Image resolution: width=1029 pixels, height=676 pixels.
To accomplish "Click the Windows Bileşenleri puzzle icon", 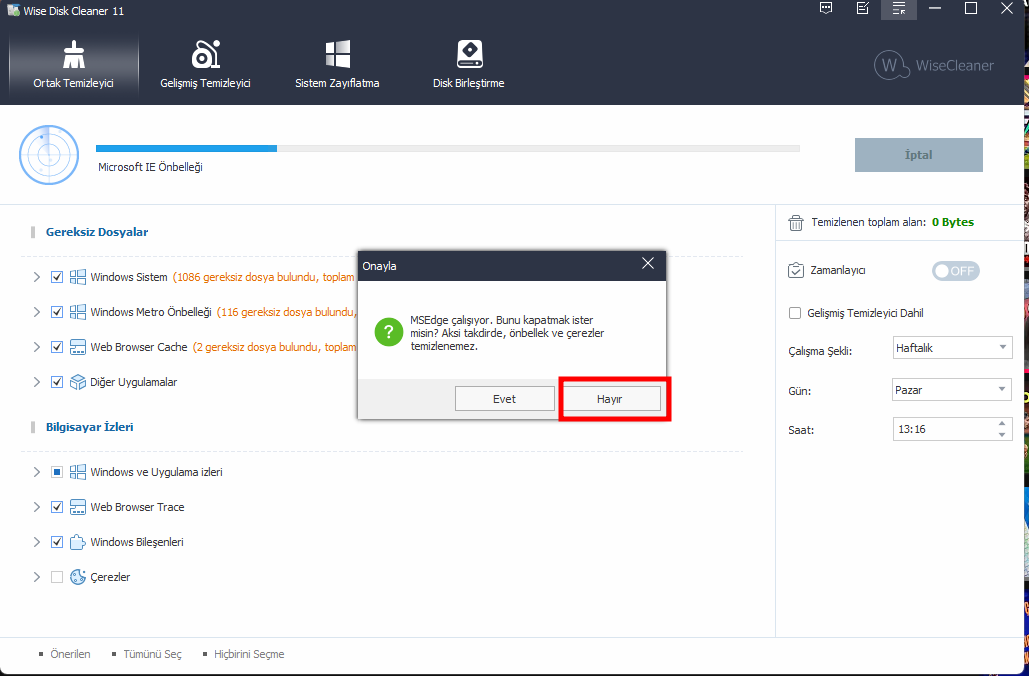I will click(x=78, y=542).
